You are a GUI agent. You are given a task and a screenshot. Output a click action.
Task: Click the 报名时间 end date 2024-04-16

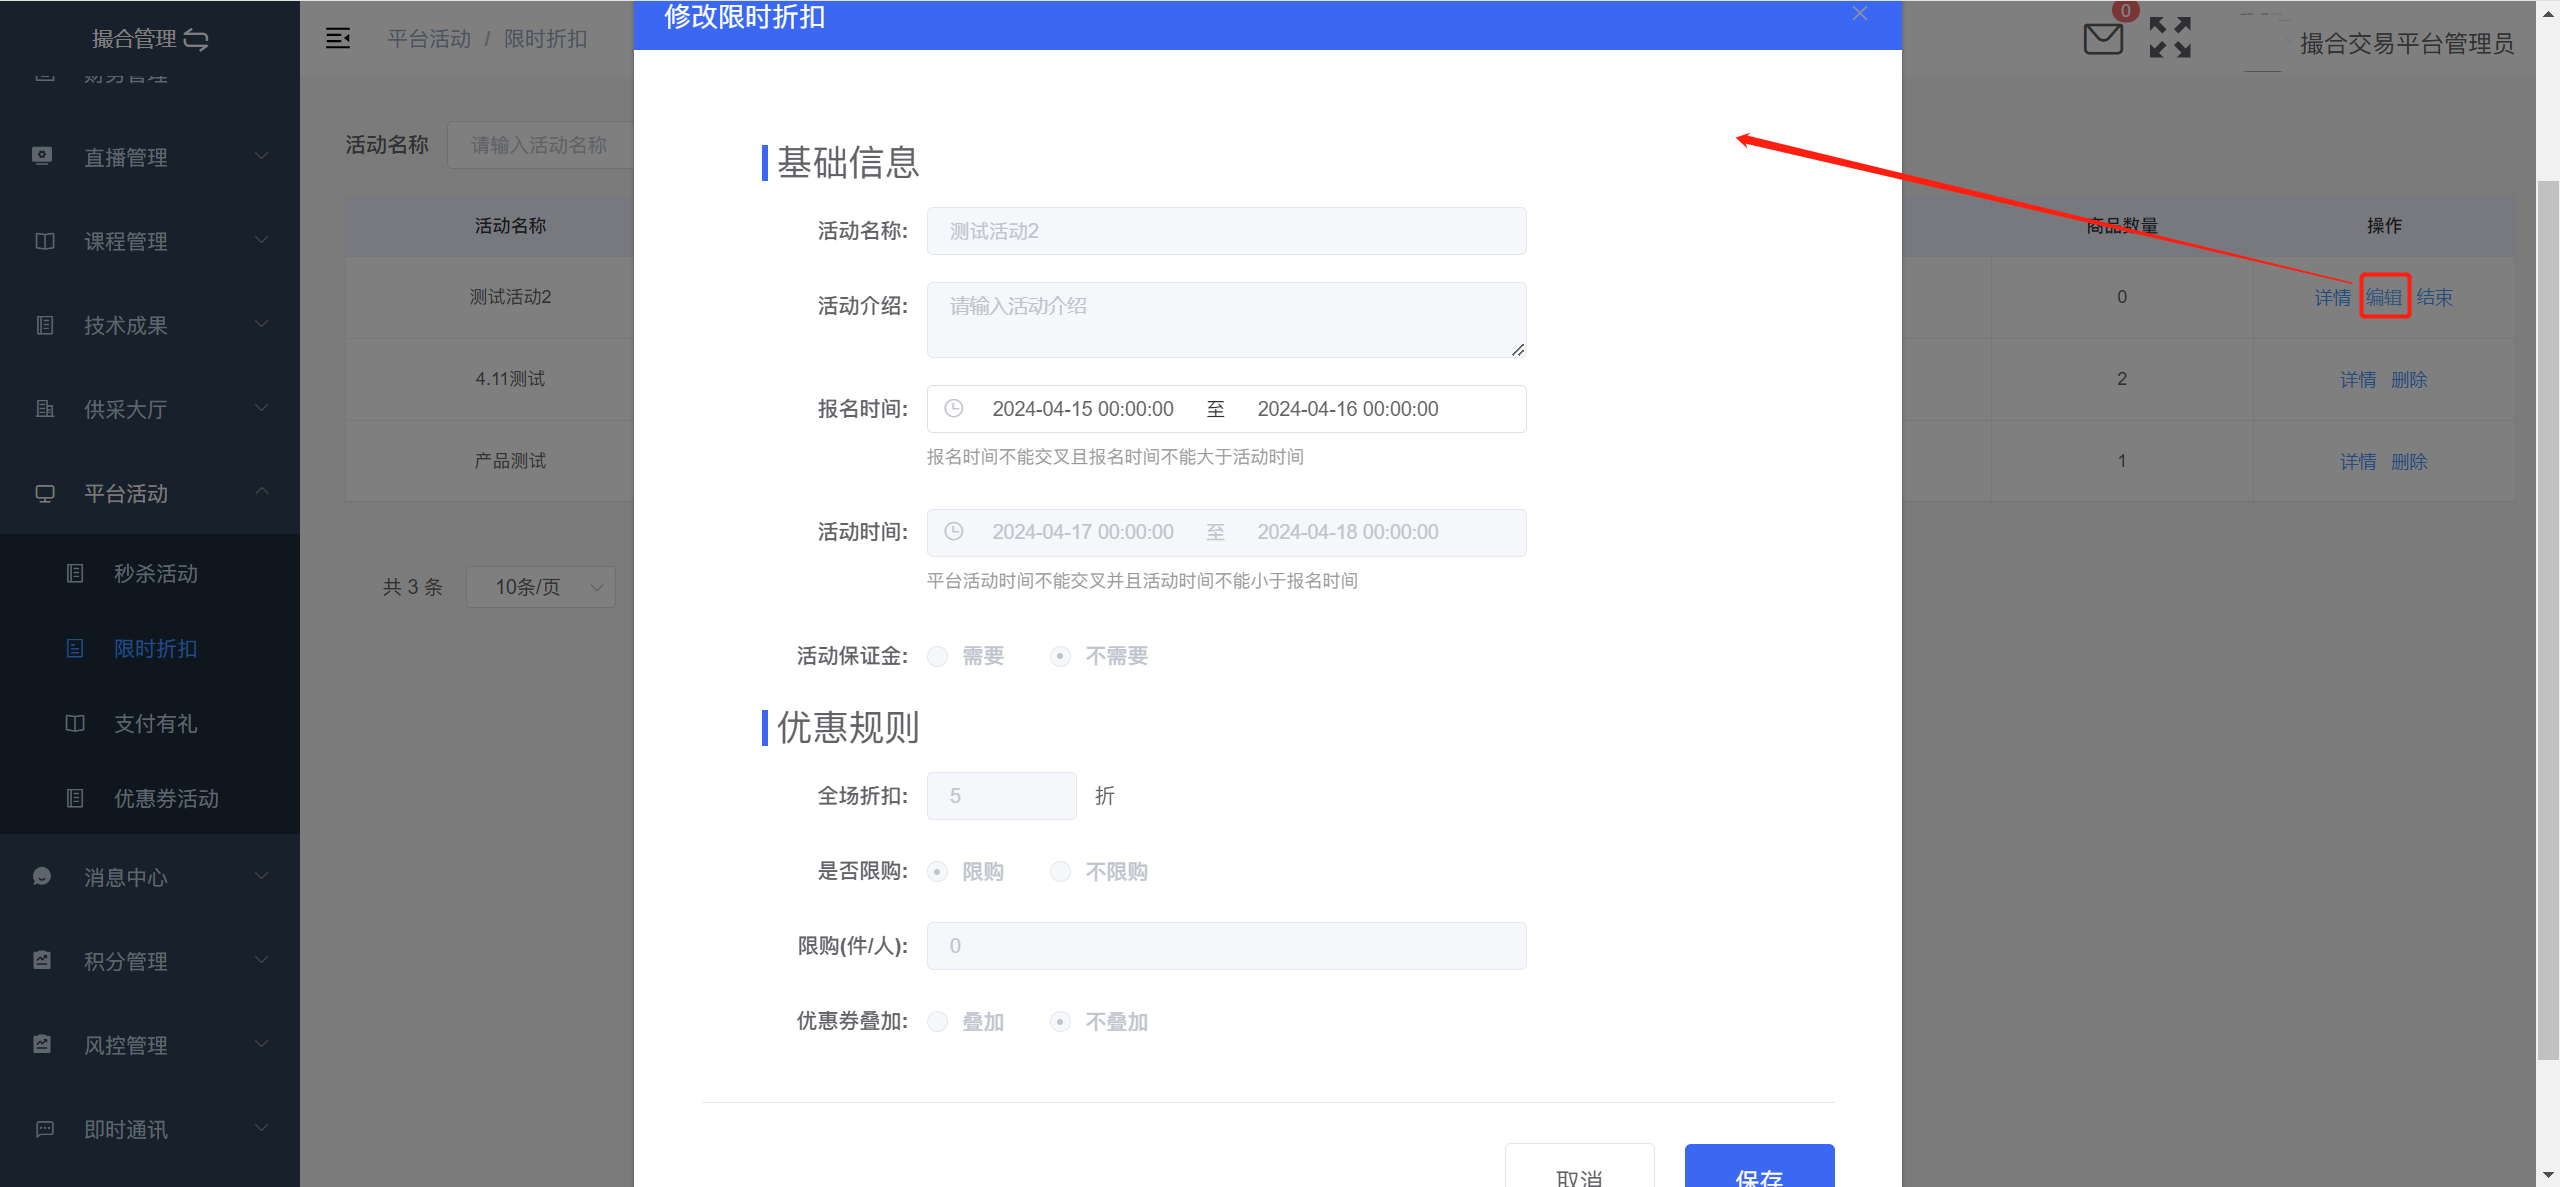click(1348, 409)
